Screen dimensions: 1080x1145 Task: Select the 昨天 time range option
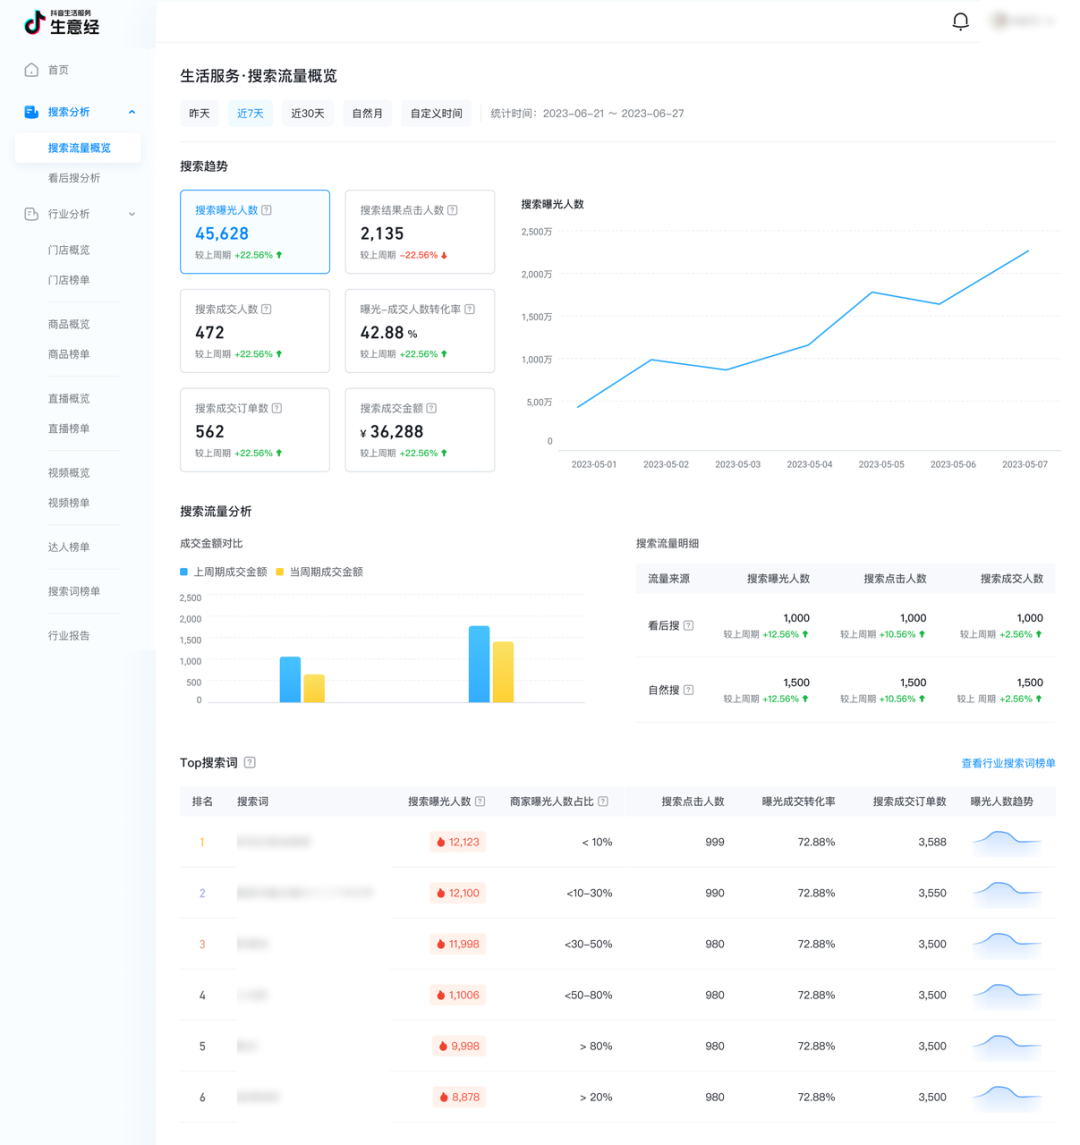click(x=198, y=113)
